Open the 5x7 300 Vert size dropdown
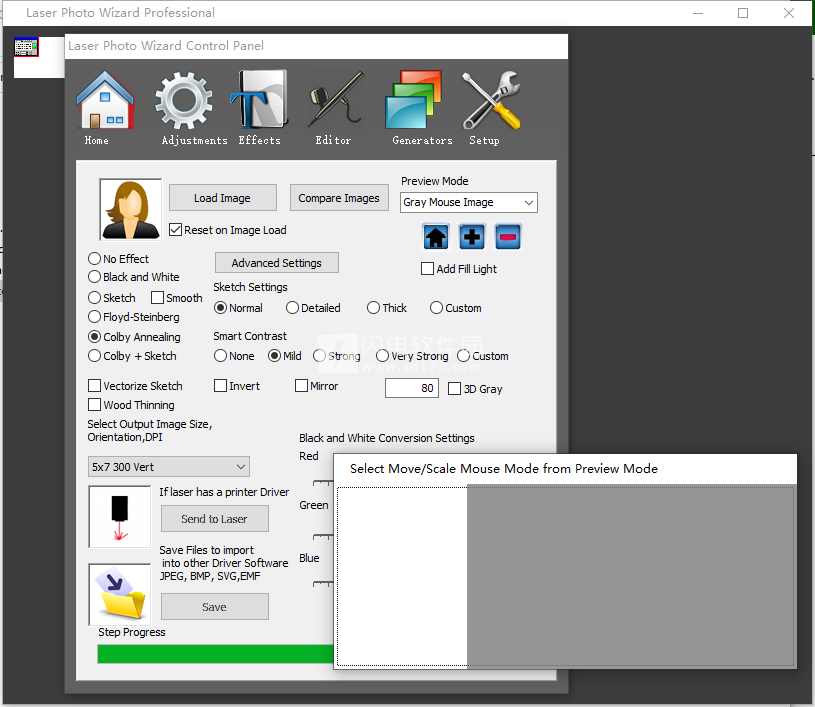 [x=169, y=467]
